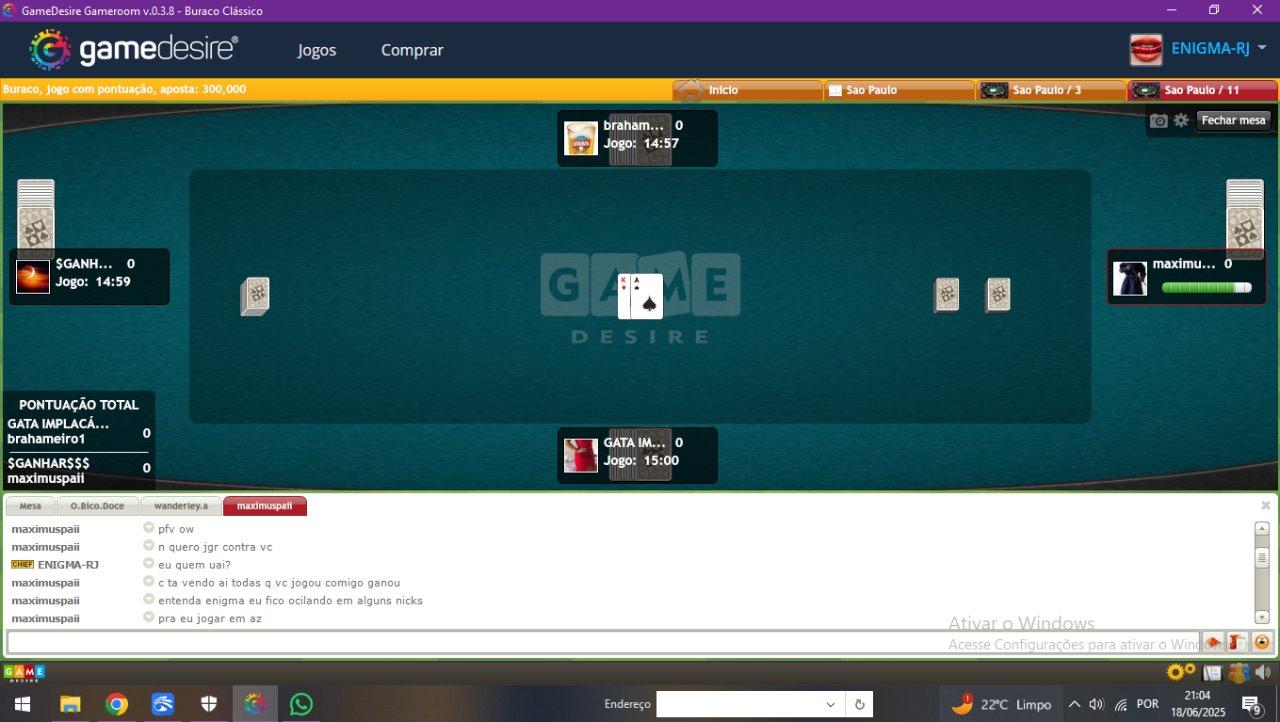Click the text format icon beside chat input

(1237, 642)
